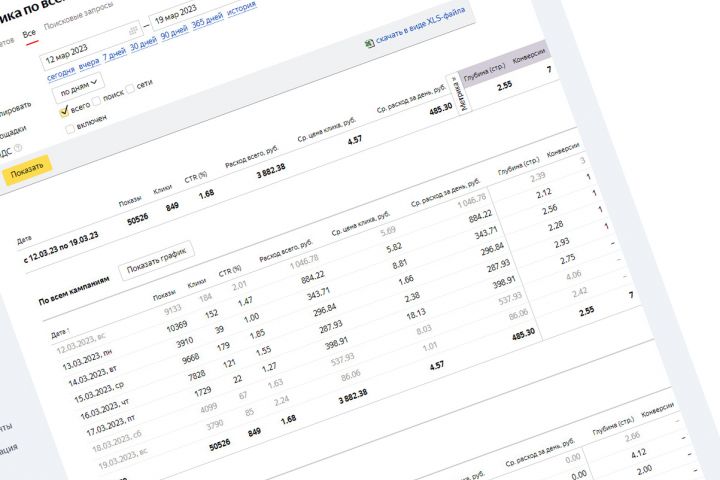The height and width of the screenshot is (480, 720).
Task: Click the CTR value 1.27
Action: (x=269, y=367)
